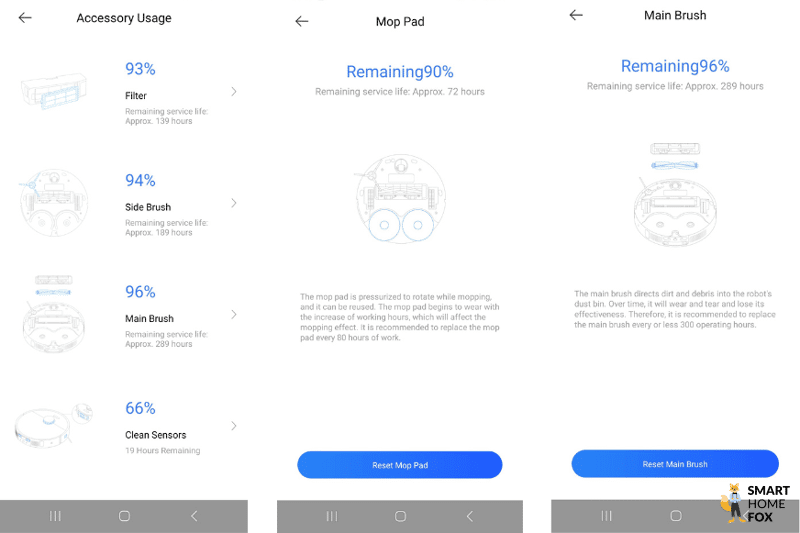Tap the Side Brush robot illustration
Image resolution: width=800 pixels, height=533 pixels.
click(54, 202)
